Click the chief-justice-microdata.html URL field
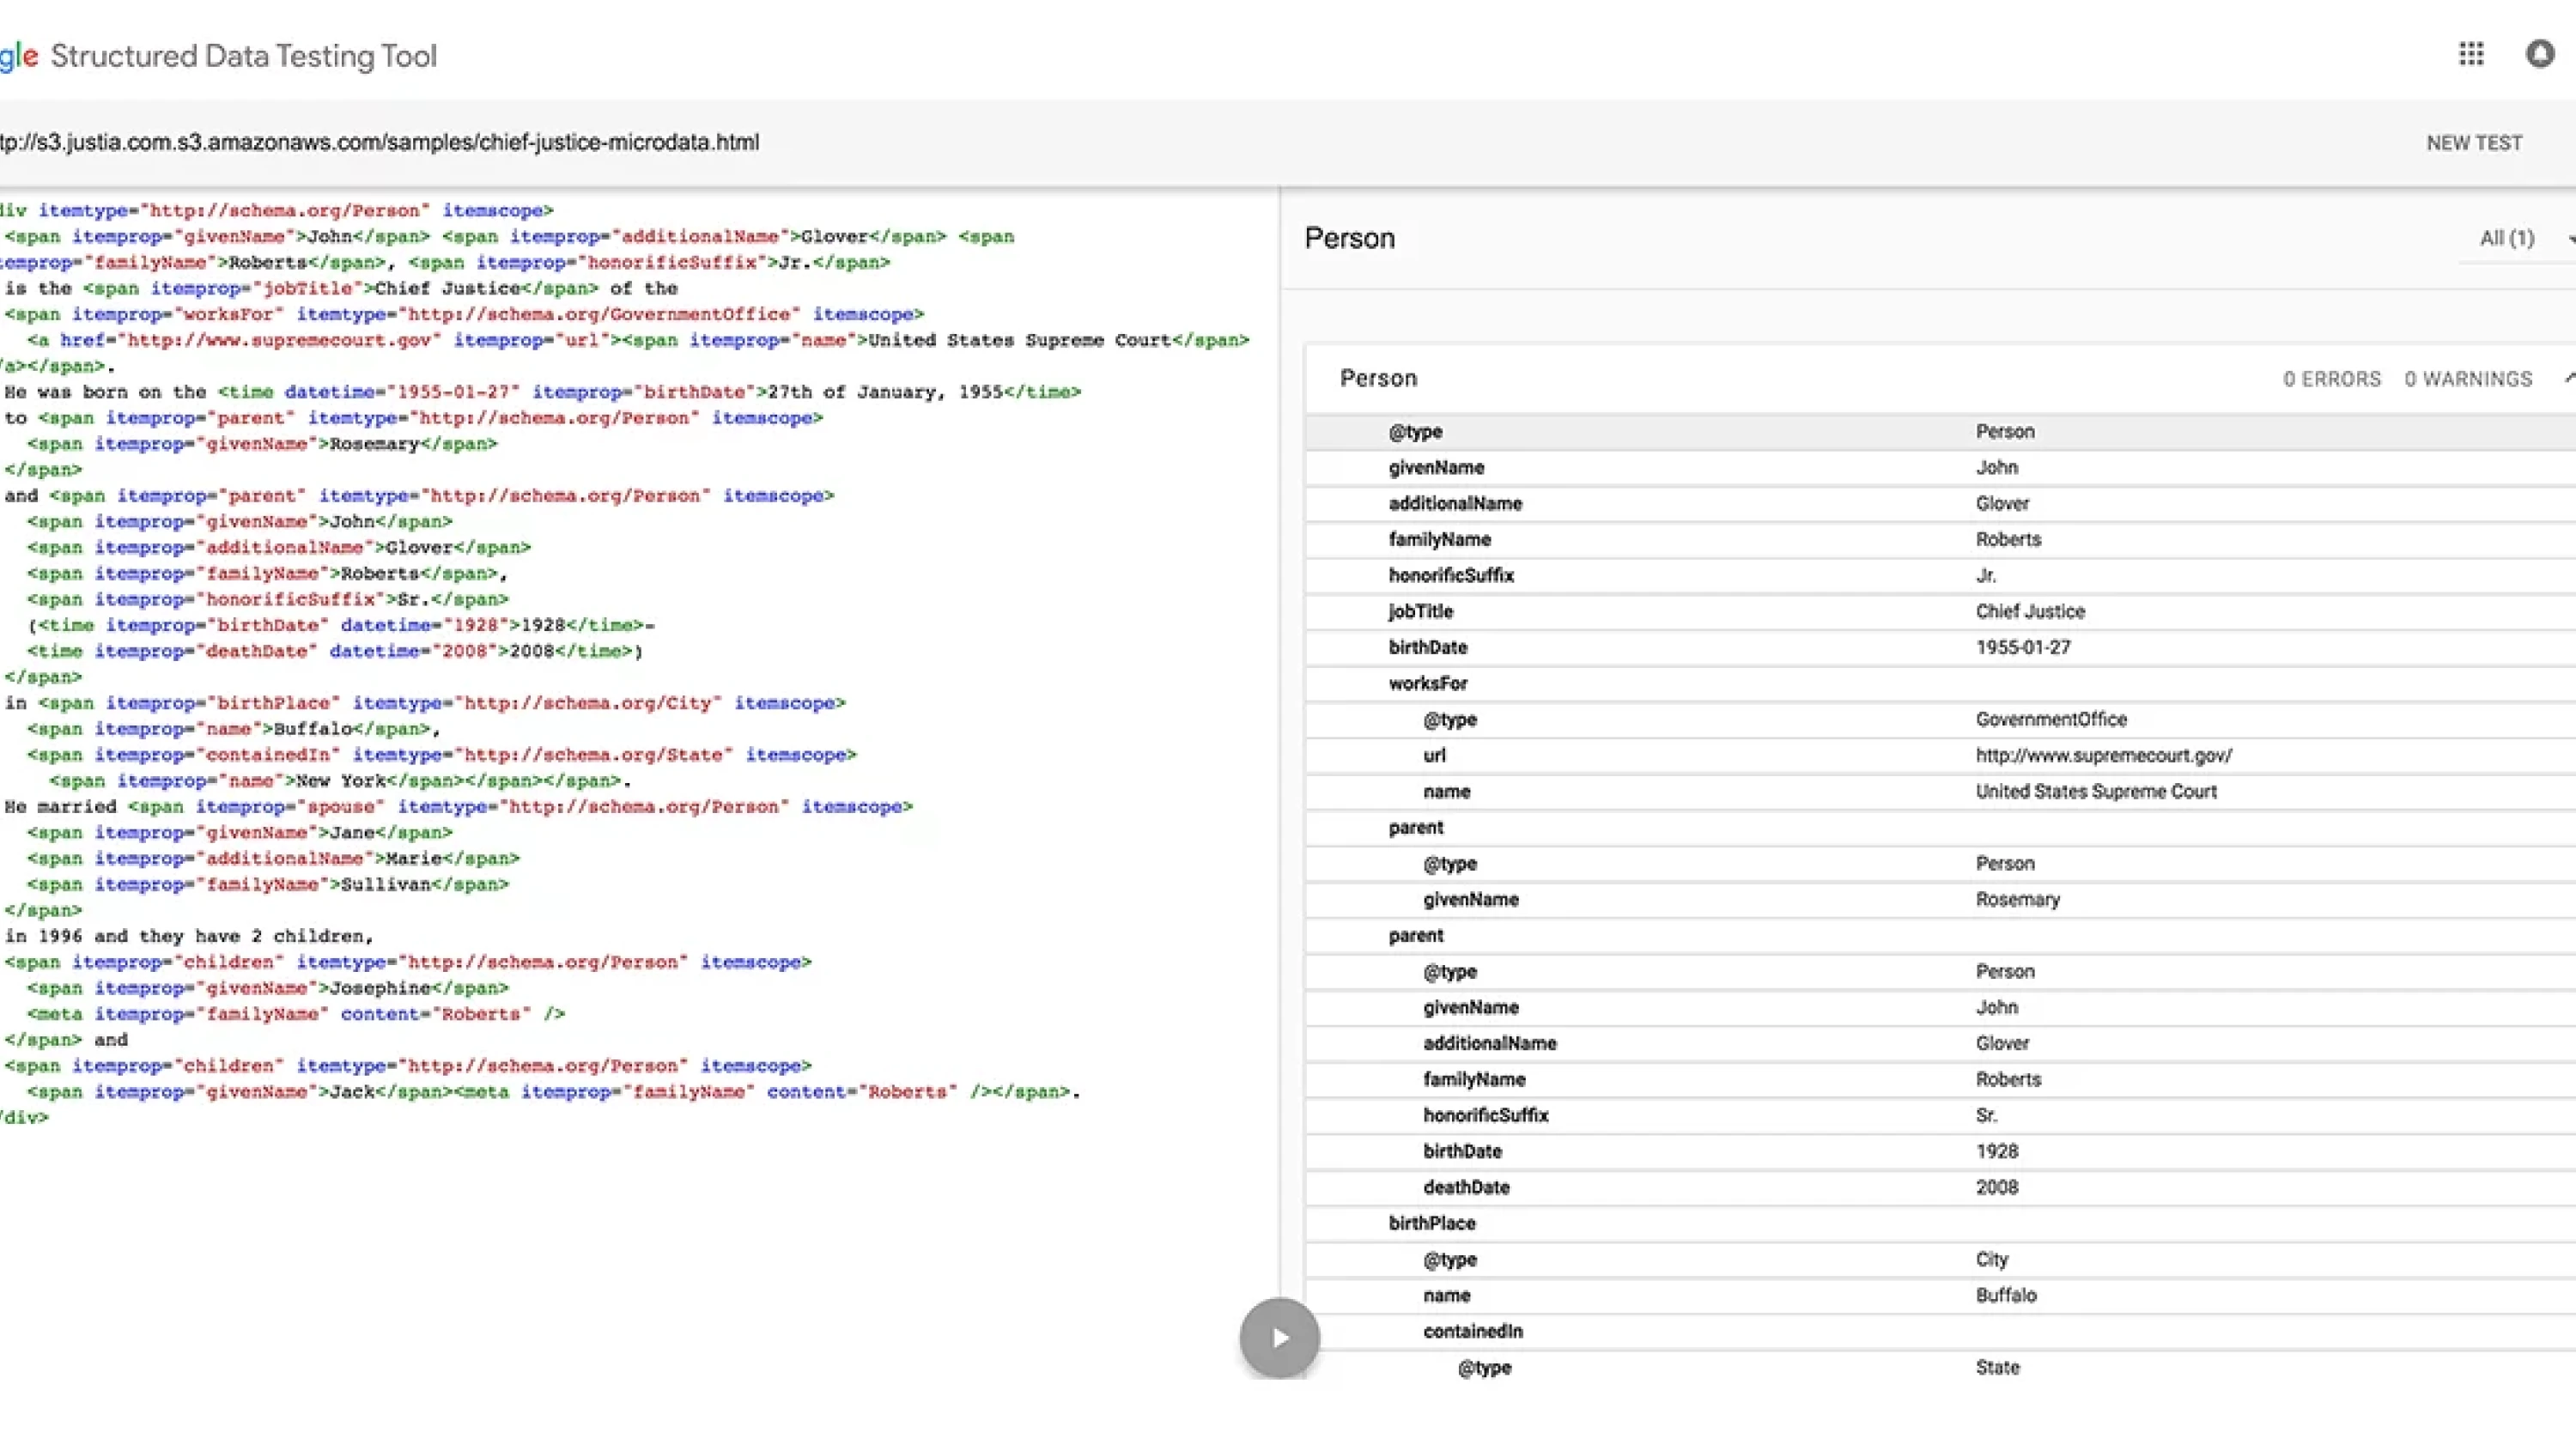The image size is (2576, 1451). 380,142
